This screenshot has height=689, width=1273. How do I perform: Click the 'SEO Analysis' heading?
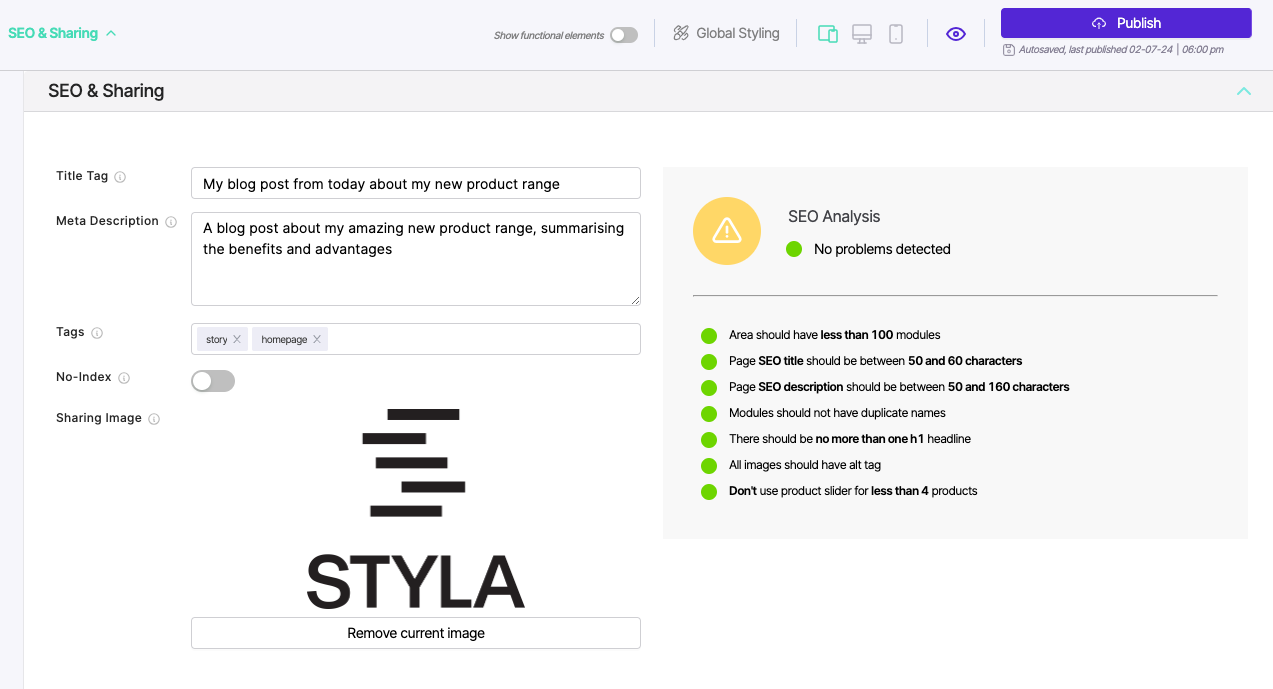pyautogui.click(x=834, y=217)
